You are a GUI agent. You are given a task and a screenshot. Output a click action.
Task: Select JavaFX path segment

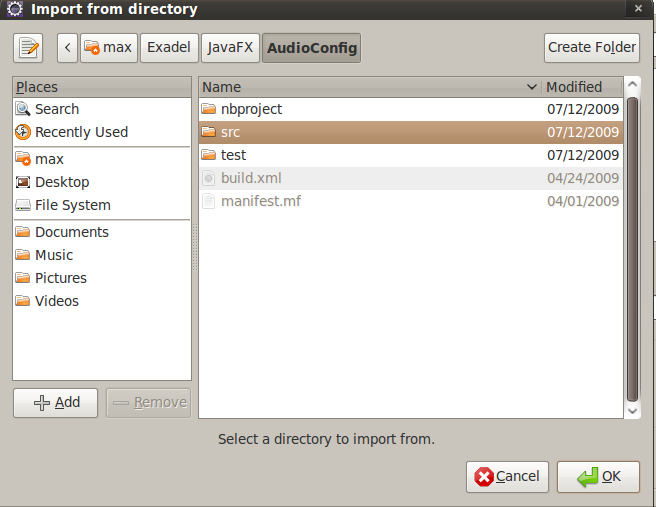tap(230, 47)
